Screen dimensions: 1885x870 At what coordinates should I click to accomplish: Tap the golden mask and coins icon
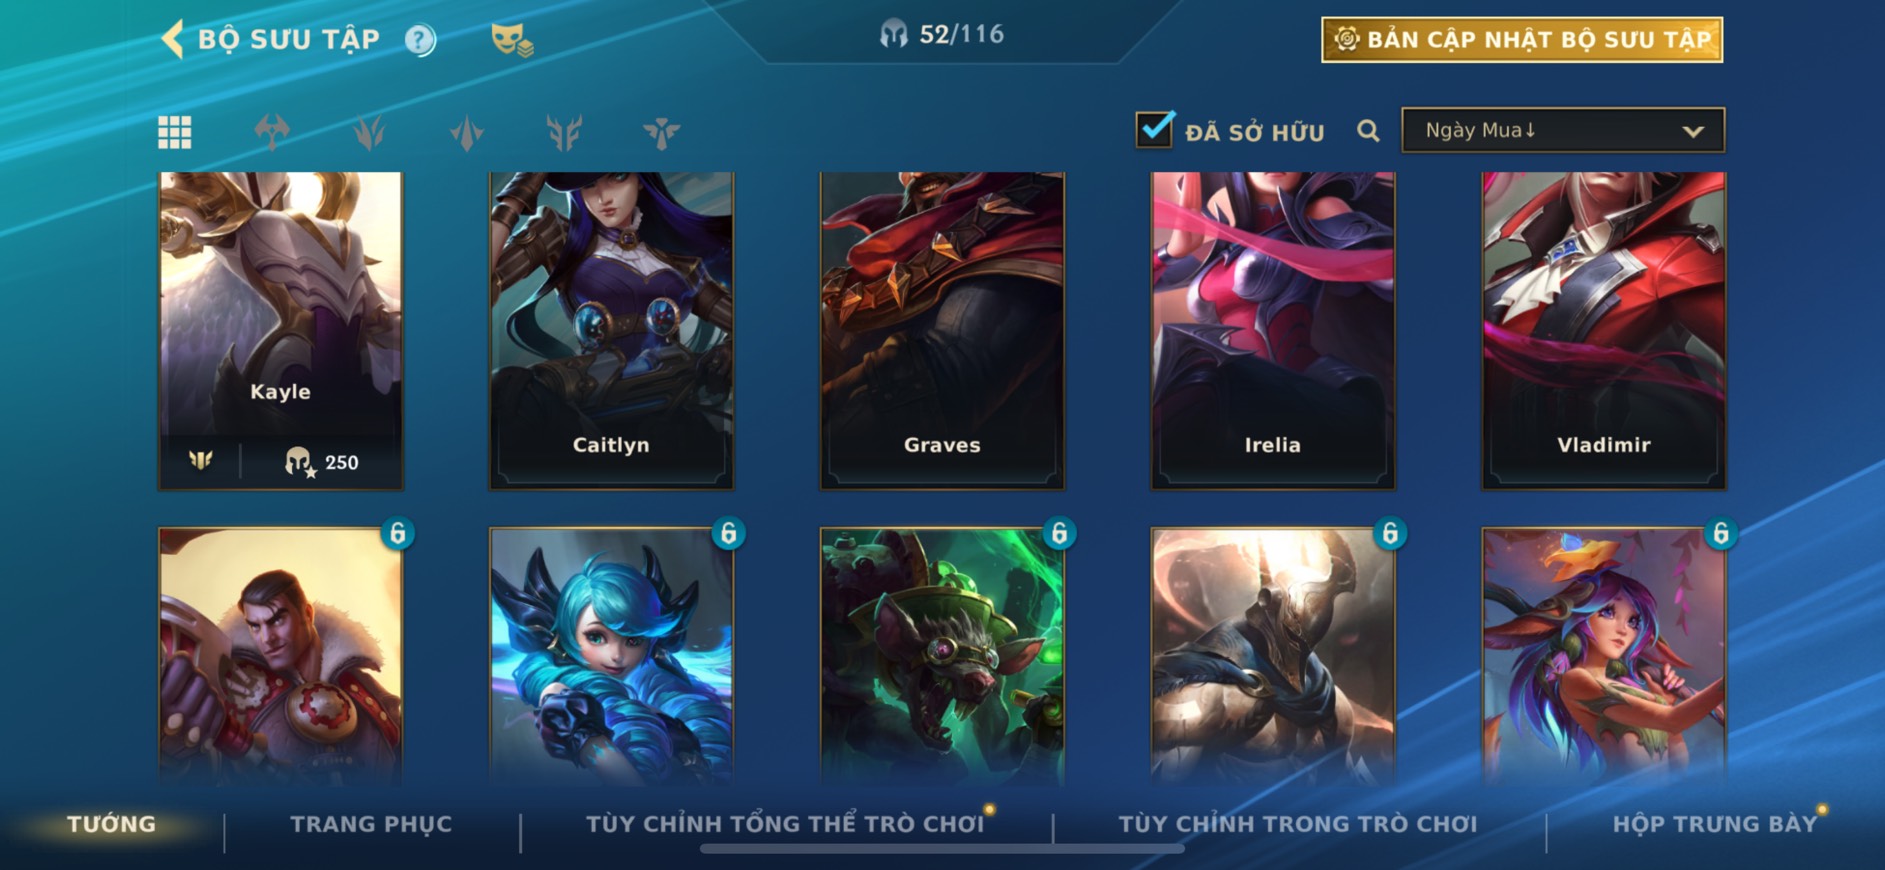tap(512, 40)
